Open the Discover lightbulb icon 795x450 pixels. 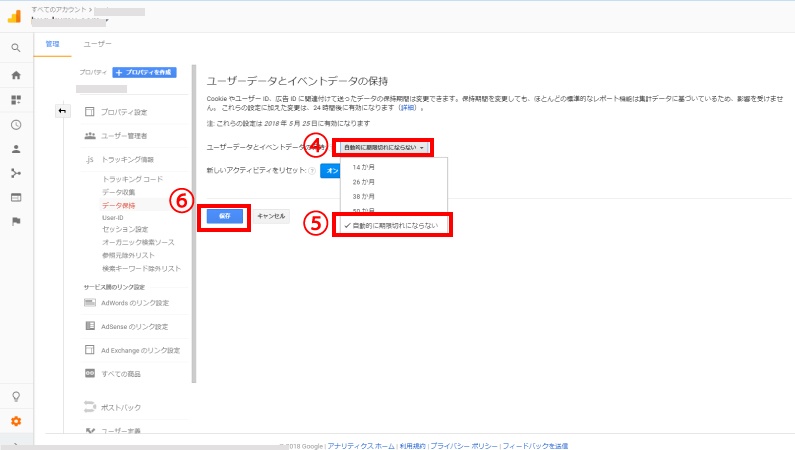(15, 396)
